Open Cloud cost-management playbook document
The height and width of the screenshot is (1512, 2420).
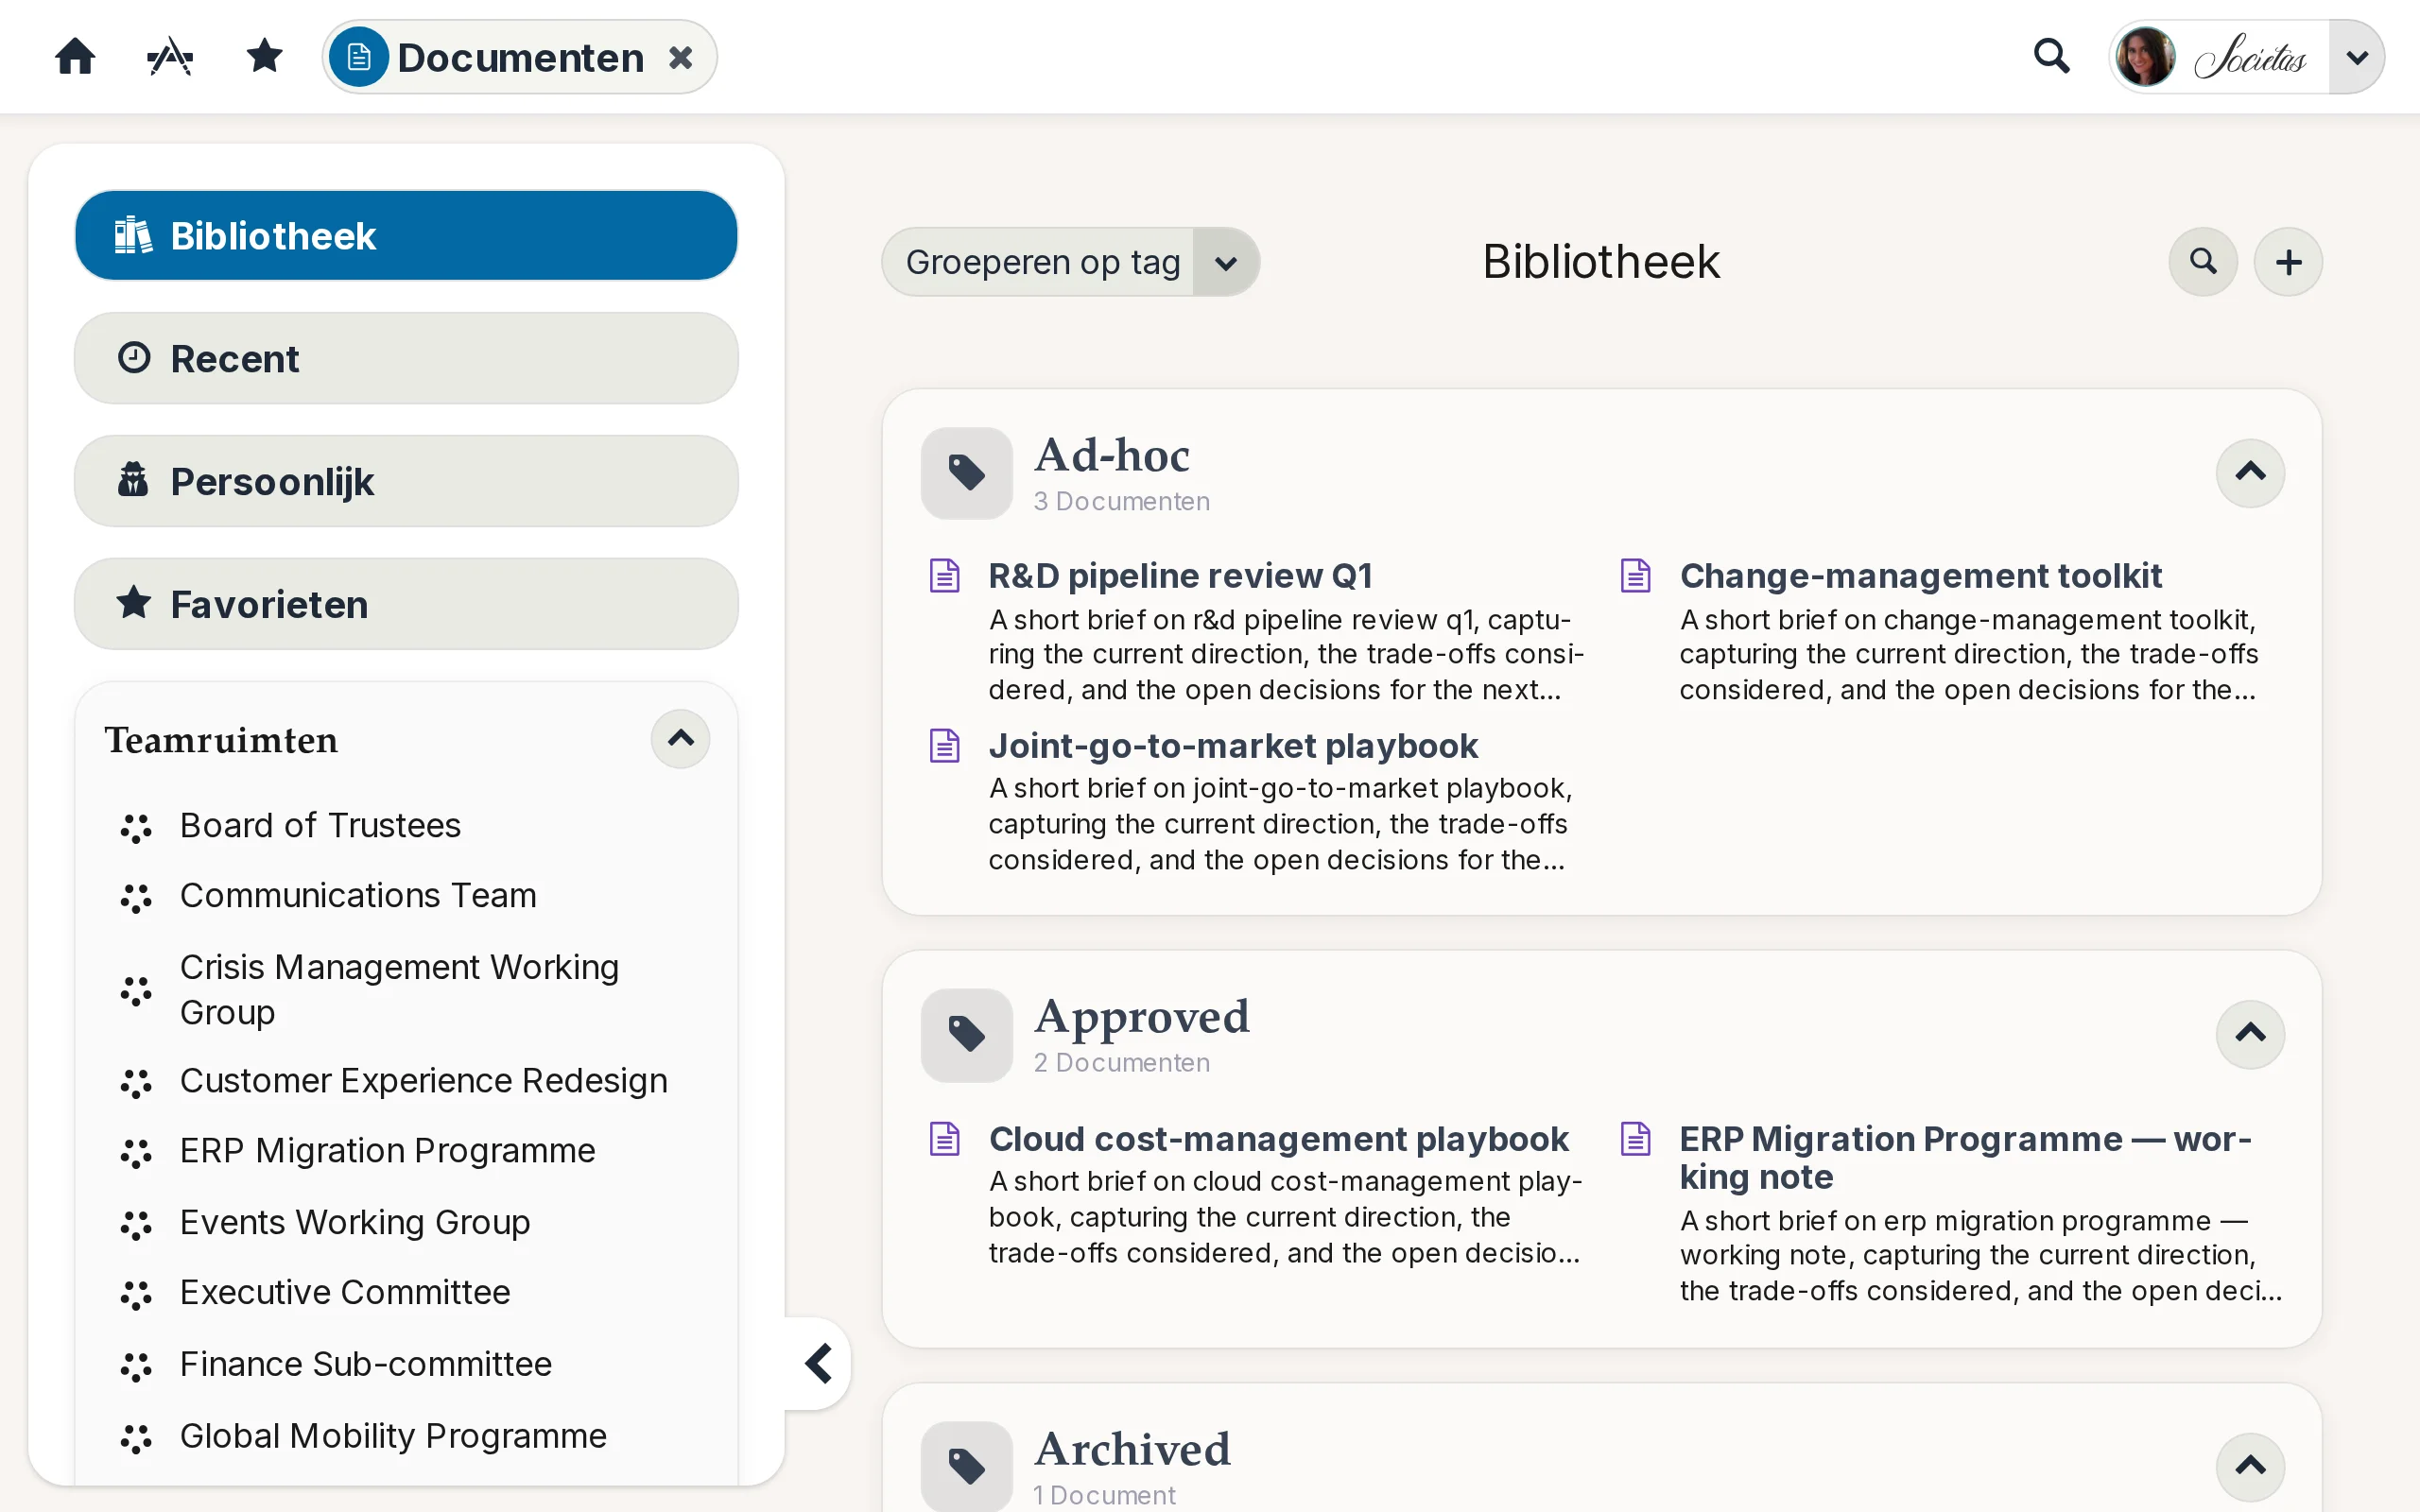[x=1278, y=1139]
